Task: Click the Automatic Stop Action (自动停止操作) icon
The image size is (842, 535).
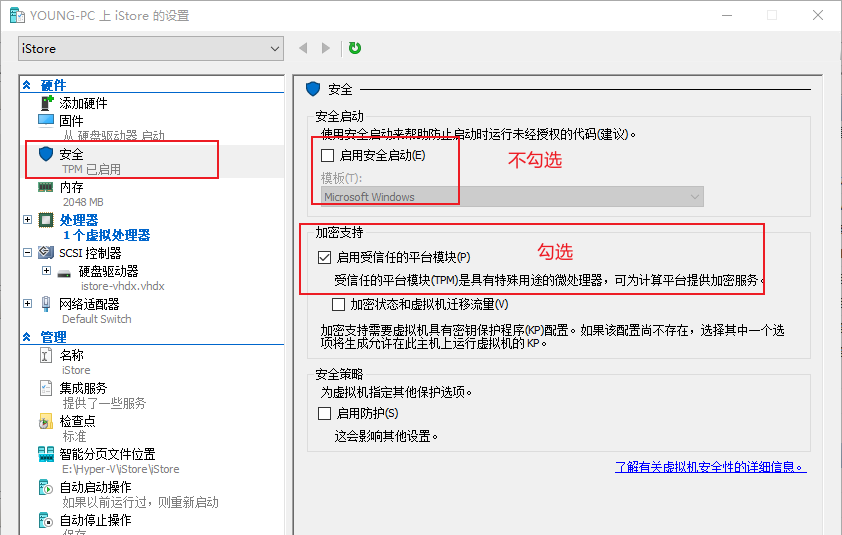Action: pyautogui.click(x=46, y=520)
